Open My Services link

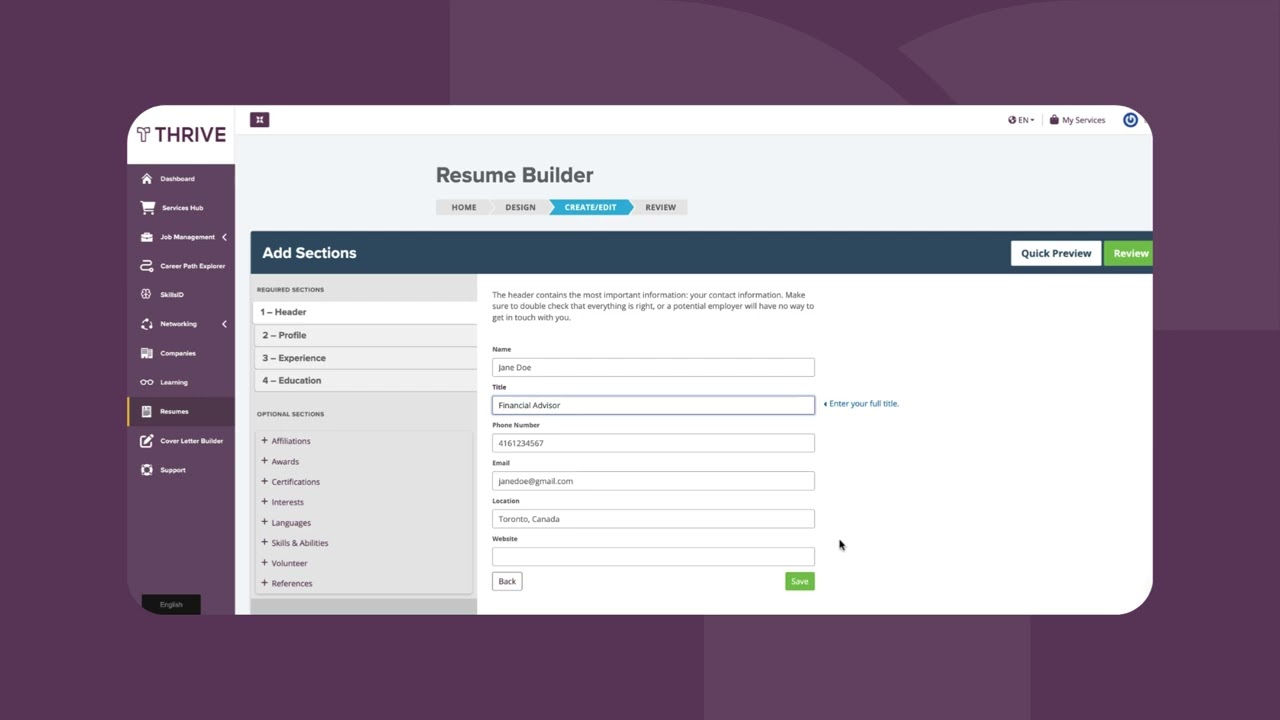coord(1083,120)
